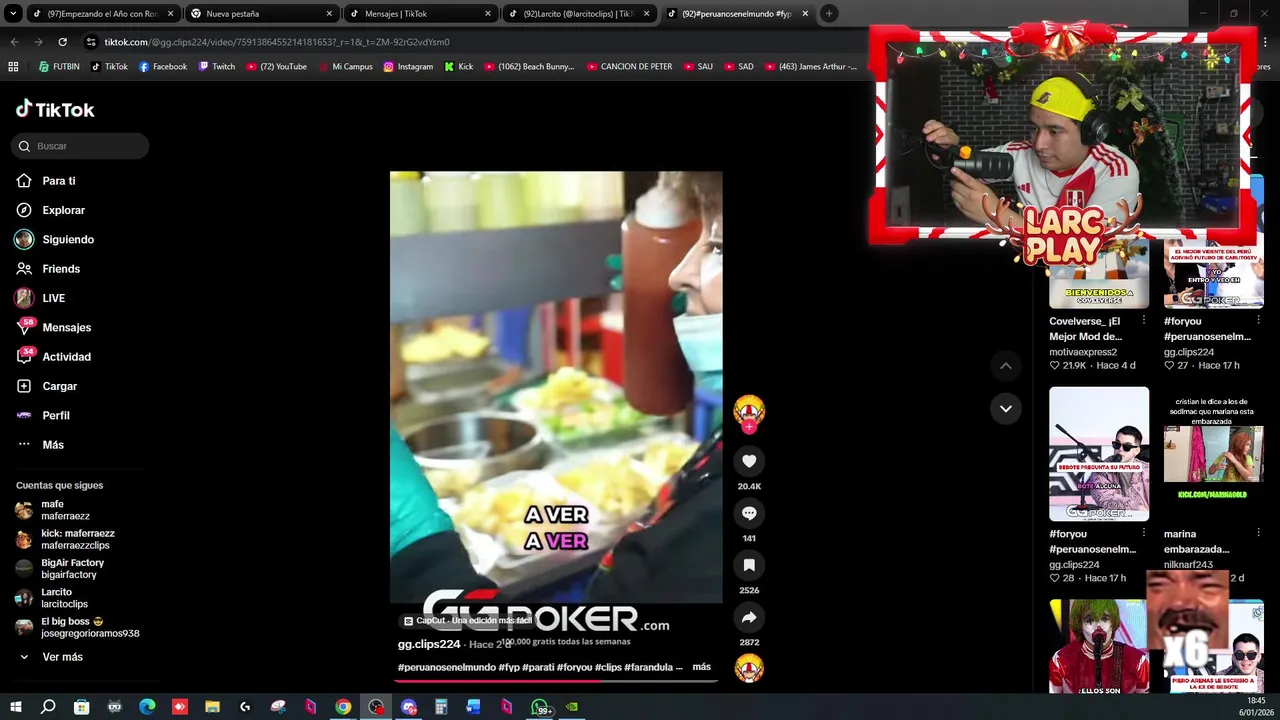Reload the page
The height and width of the screenshot is (720, 1280).
point(62,42)
